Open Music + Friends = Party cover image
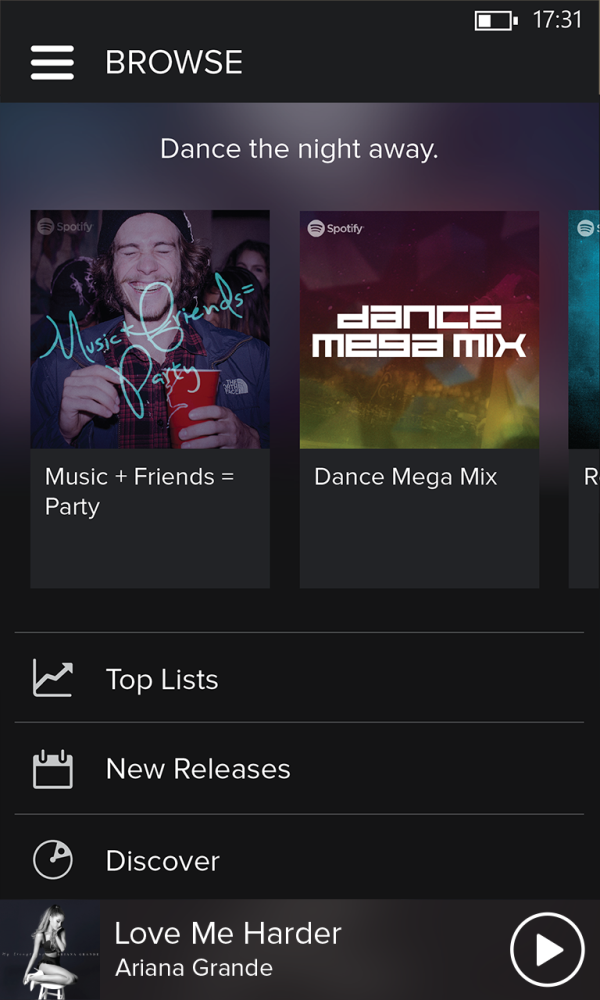This screenshot has height=1000, width=600. 150,329
